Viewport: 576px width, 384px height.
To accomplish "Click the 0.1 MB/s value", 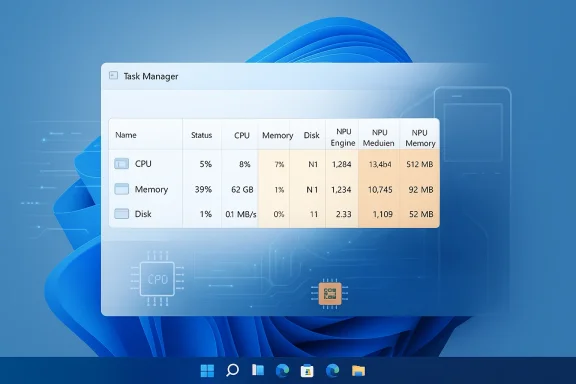I will (x=241, y=214).
